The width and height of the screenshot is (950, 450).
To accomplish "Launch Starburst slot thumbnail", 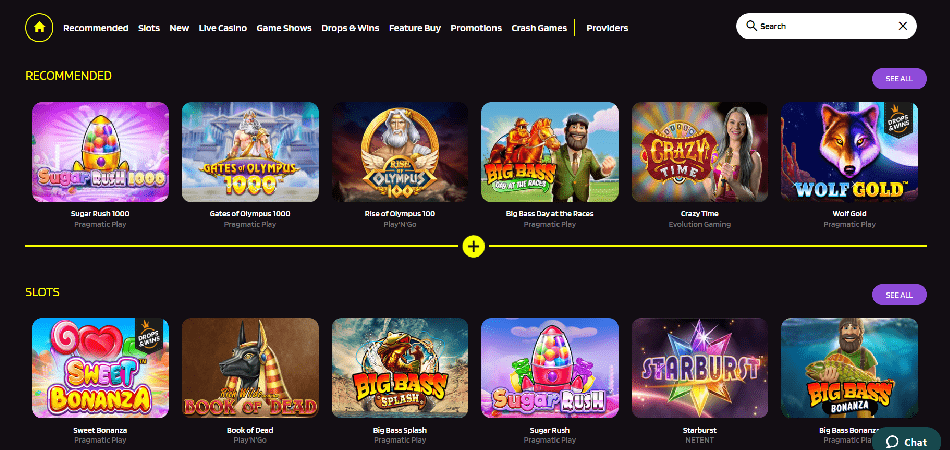I will point(700,368).
